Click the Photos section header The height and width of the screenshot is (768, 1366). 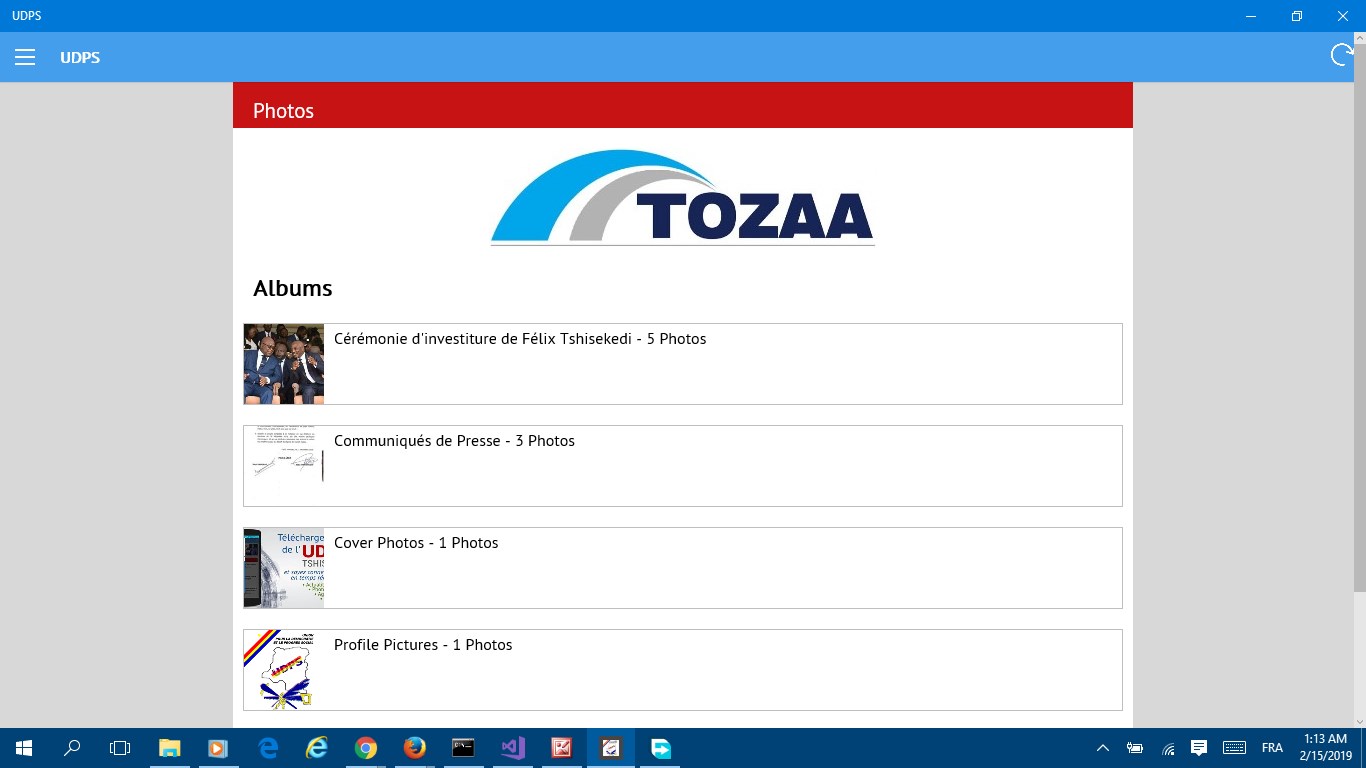tap(683, 105)
